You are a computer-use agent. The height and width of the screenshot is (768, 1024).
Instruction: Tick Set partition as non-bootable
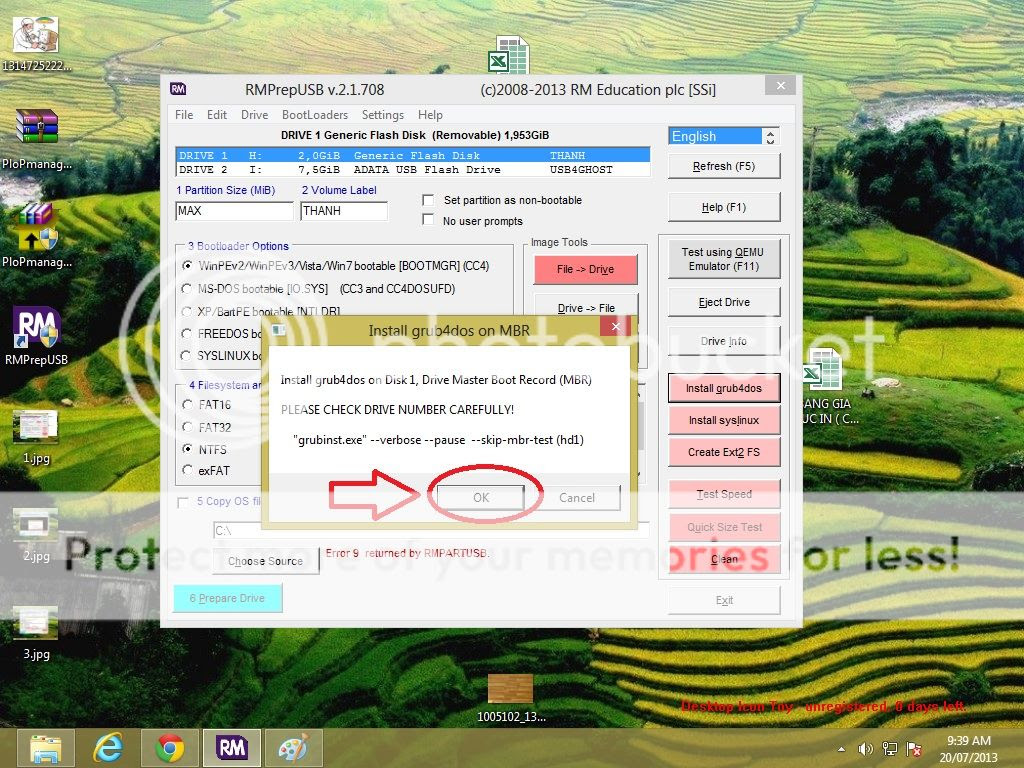point(428,200)
